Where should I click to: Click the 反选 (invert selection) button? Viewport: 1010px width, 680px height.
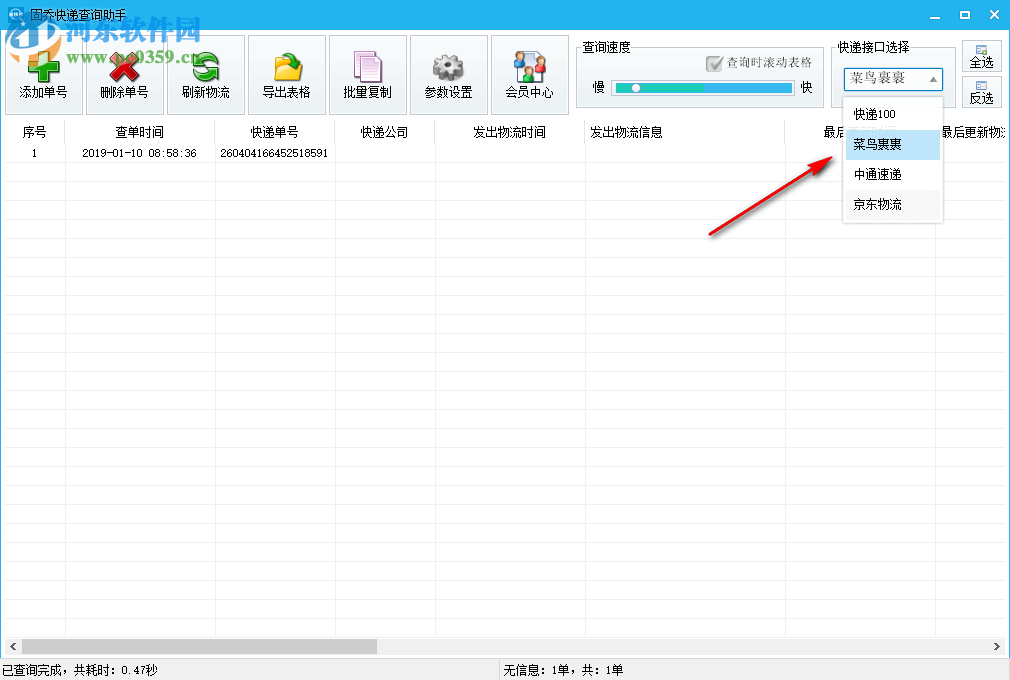coord(981,92)
